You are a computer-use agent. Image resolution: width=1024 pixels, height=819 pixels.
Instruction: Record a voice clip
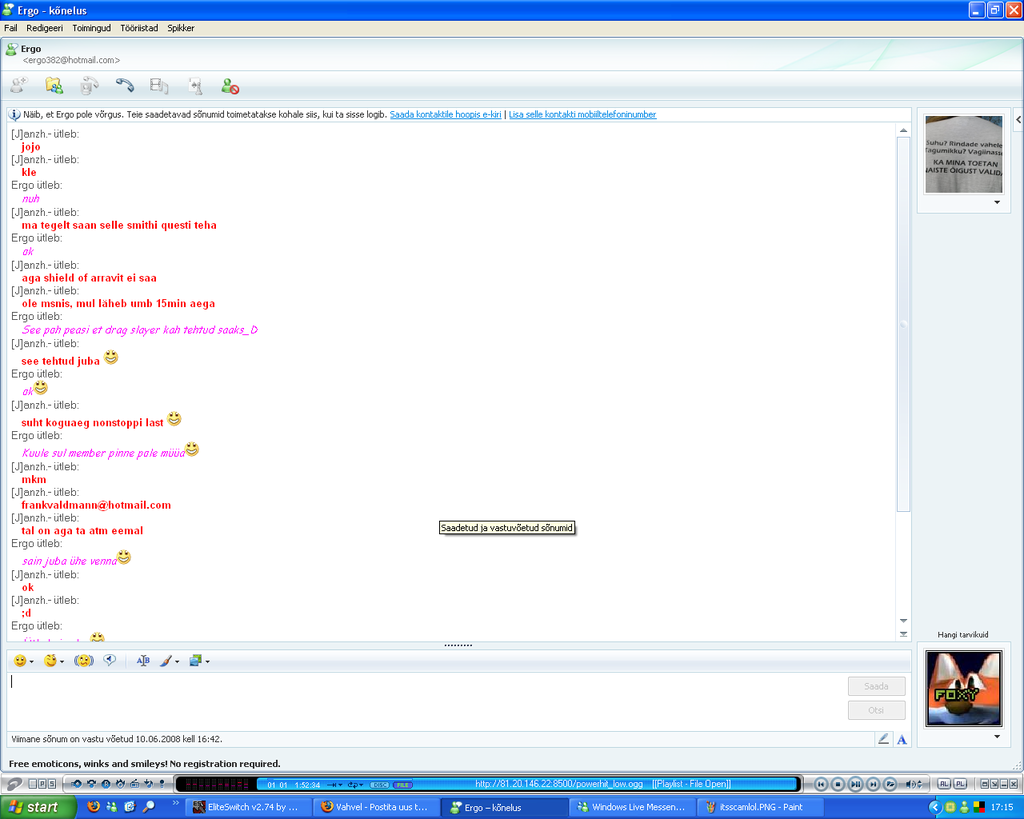pos(110,660)
